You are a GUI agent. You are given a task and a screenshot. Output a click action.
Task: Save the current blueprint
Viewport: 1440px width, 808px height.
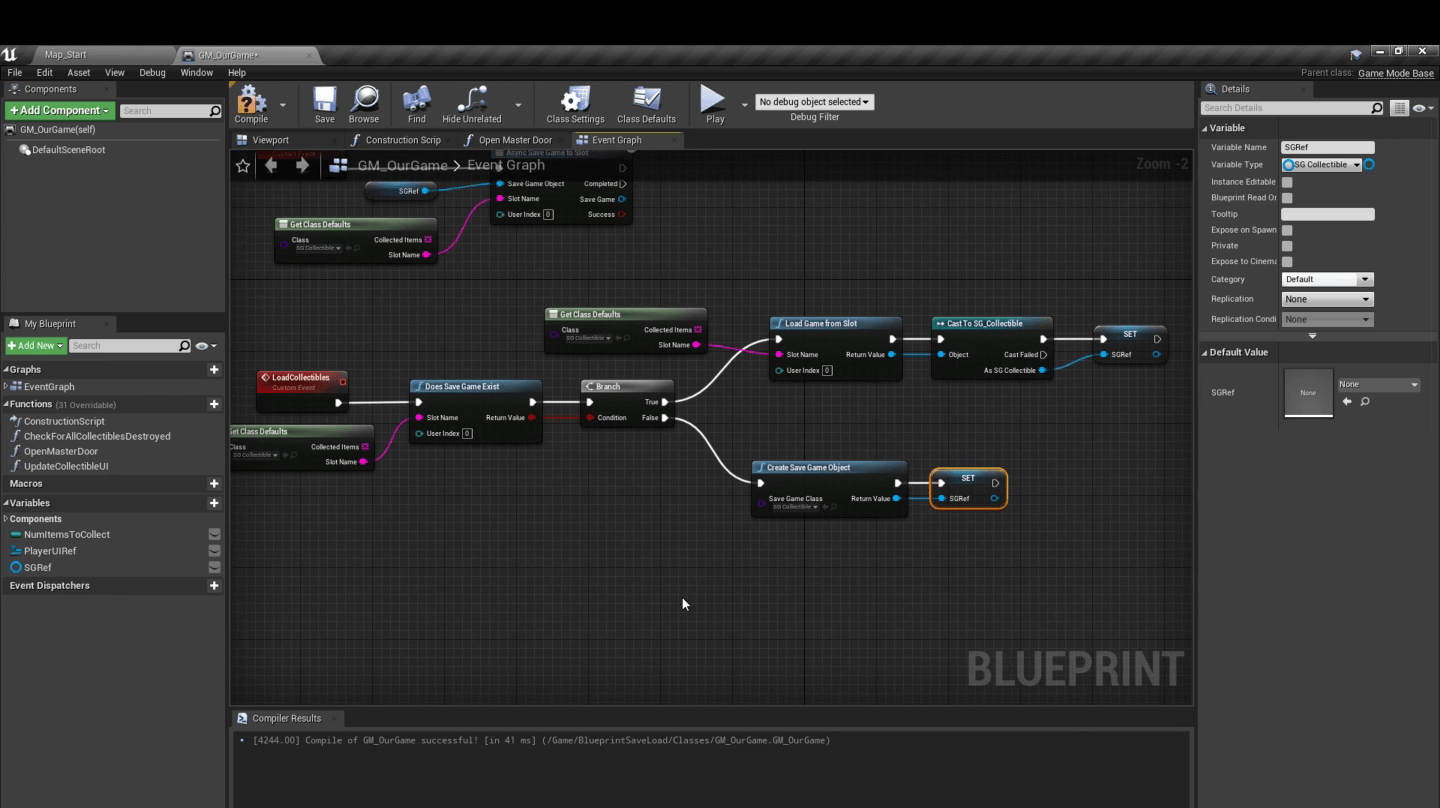pyautogui.click(x=322, y=103)
